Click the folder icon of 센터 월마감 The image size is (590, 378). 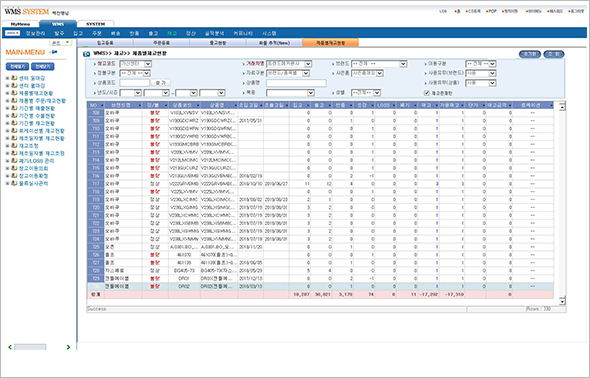(x=14, y=85)
